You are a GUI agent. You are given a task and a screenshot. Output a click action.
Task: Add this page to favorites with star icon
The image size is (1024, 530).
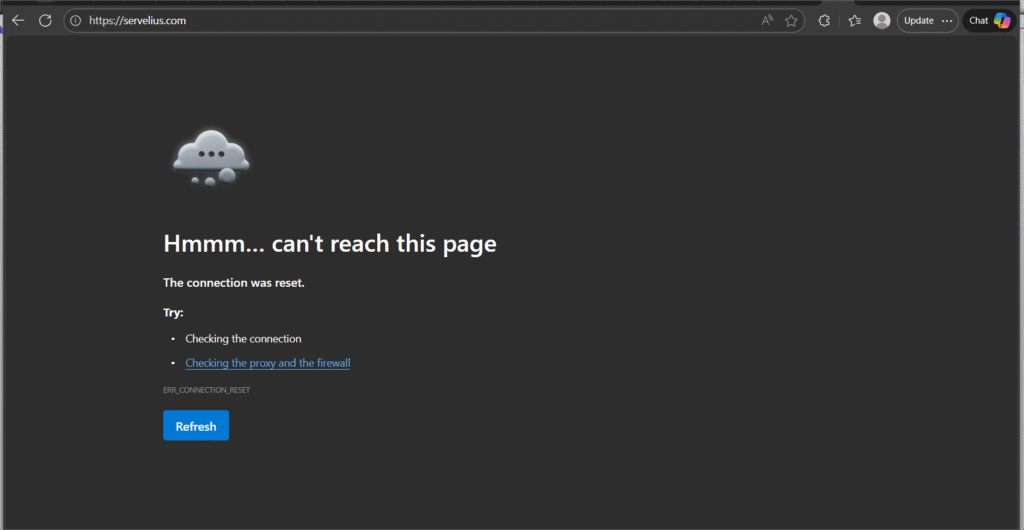click(x=791, y=20)
